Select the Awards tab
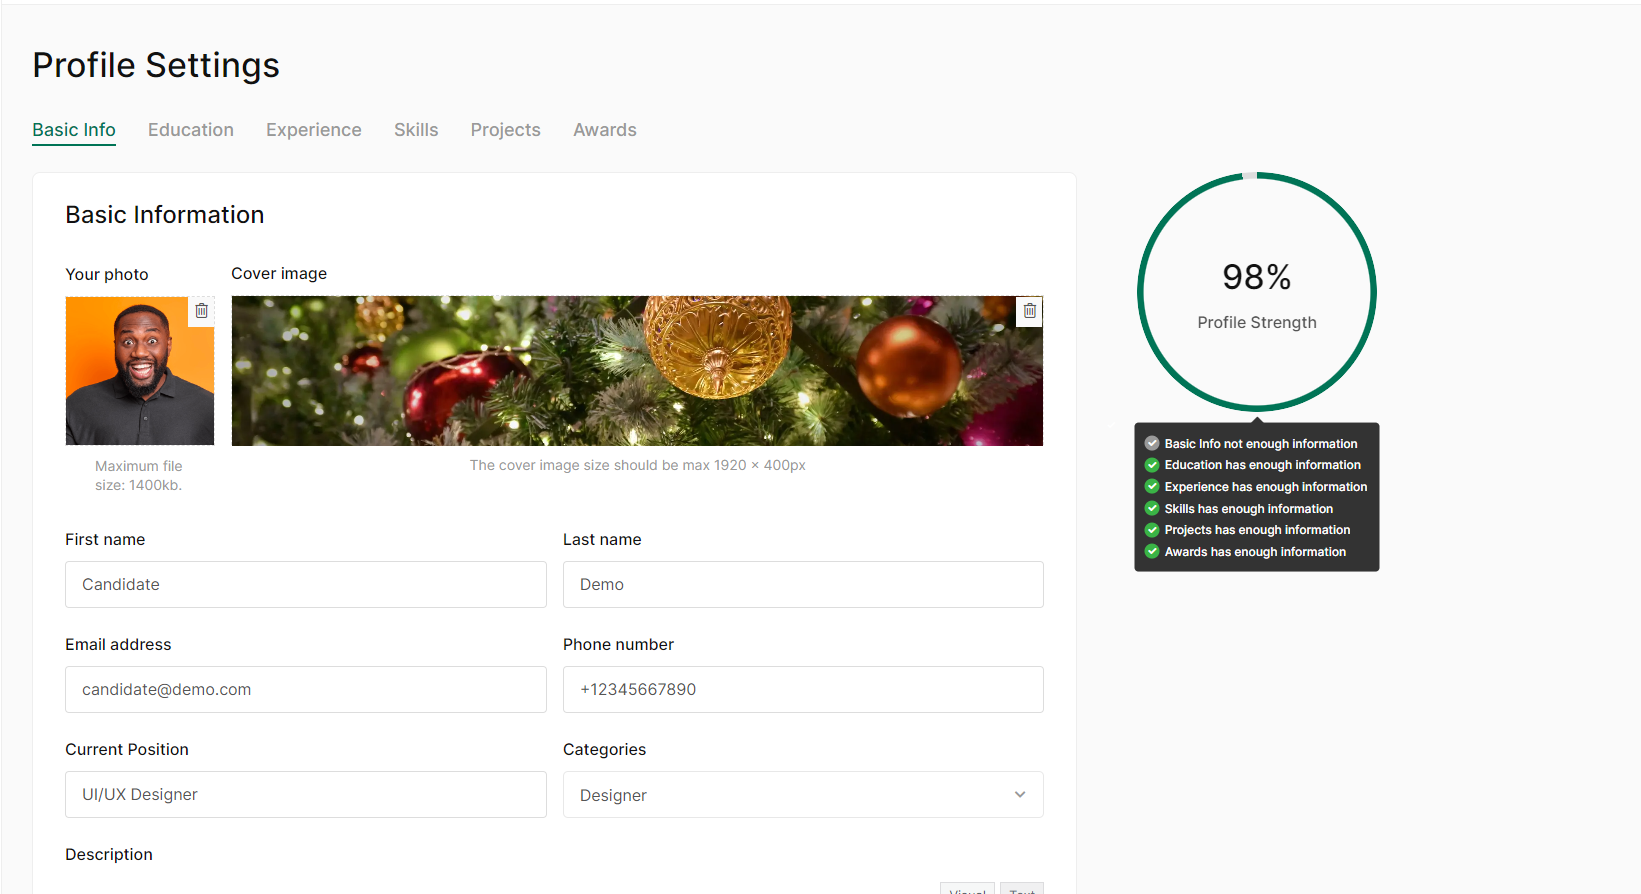The image size is (1641, 894). click(x=604, y=130)
